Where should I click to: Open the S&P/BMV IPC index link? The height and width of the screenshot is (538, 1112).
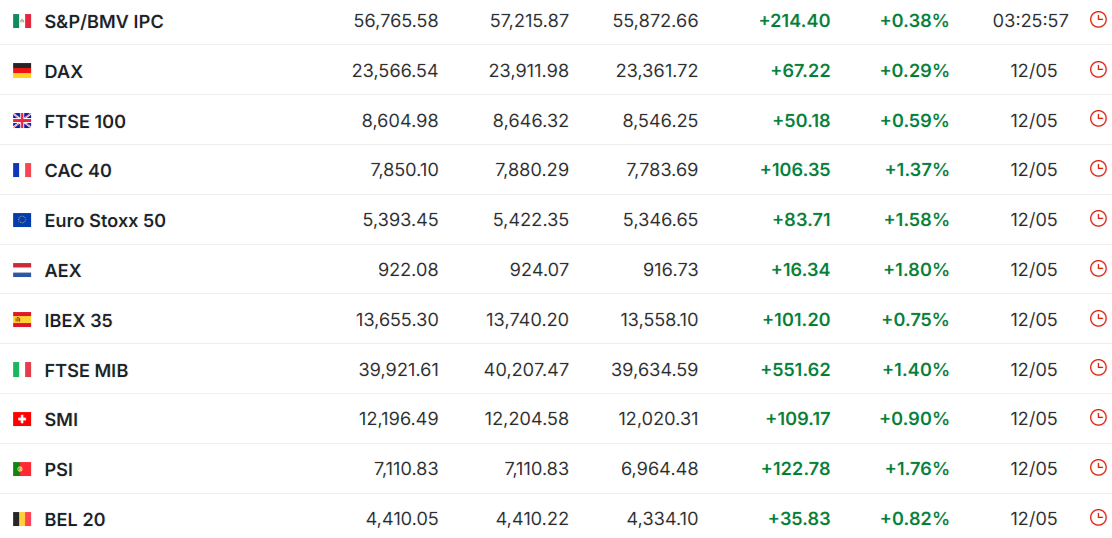point(104,22)
